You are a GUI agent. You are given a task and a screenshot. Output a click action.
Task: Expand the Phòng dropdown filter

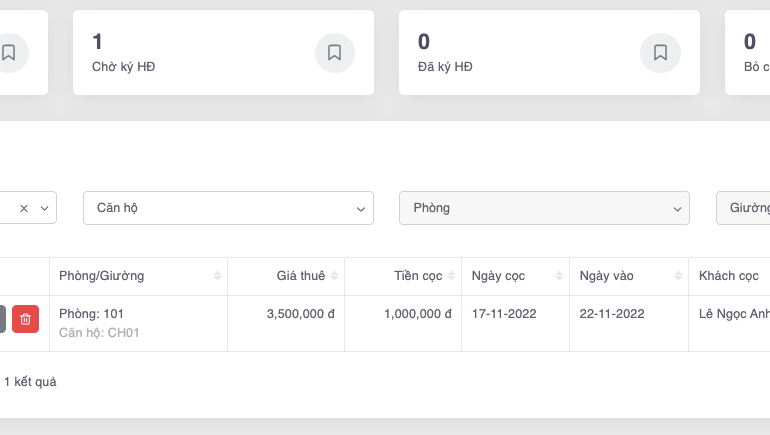pyautogui.click(x=544, y=208)
